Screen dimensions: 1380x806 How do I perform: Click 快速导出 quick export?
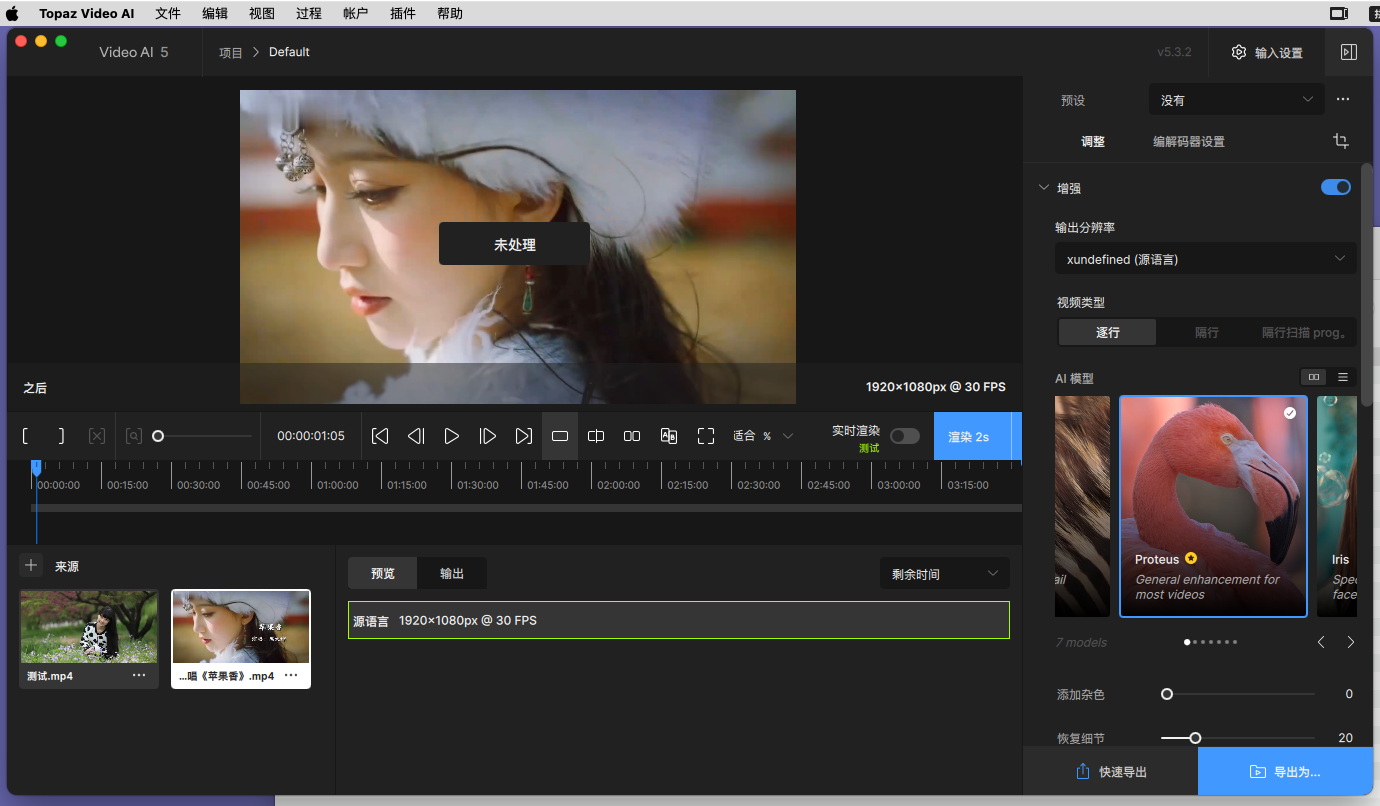pos(1111,771)
